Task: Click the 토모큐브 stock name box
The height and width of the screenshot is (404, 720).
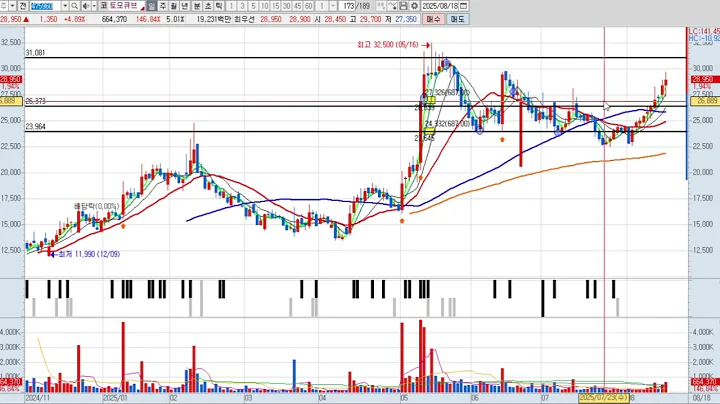Action: (x=127, y=6)
